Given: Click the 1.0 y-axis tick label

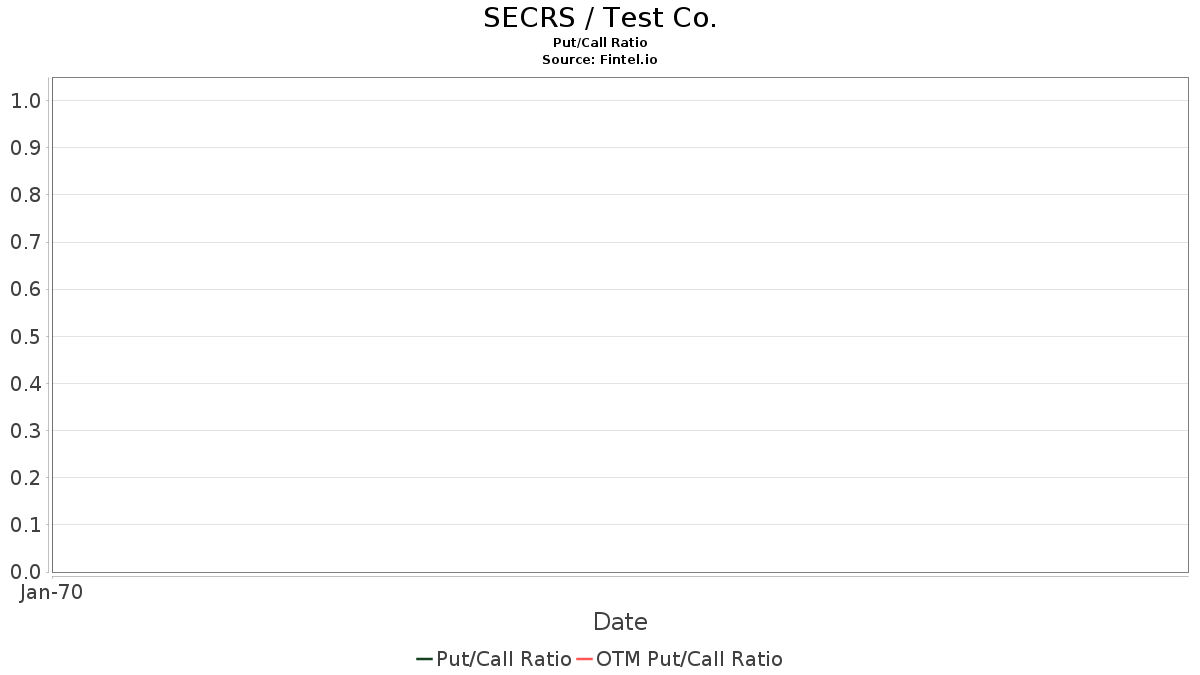Looking at the screenshot, I should pos(26,101).
